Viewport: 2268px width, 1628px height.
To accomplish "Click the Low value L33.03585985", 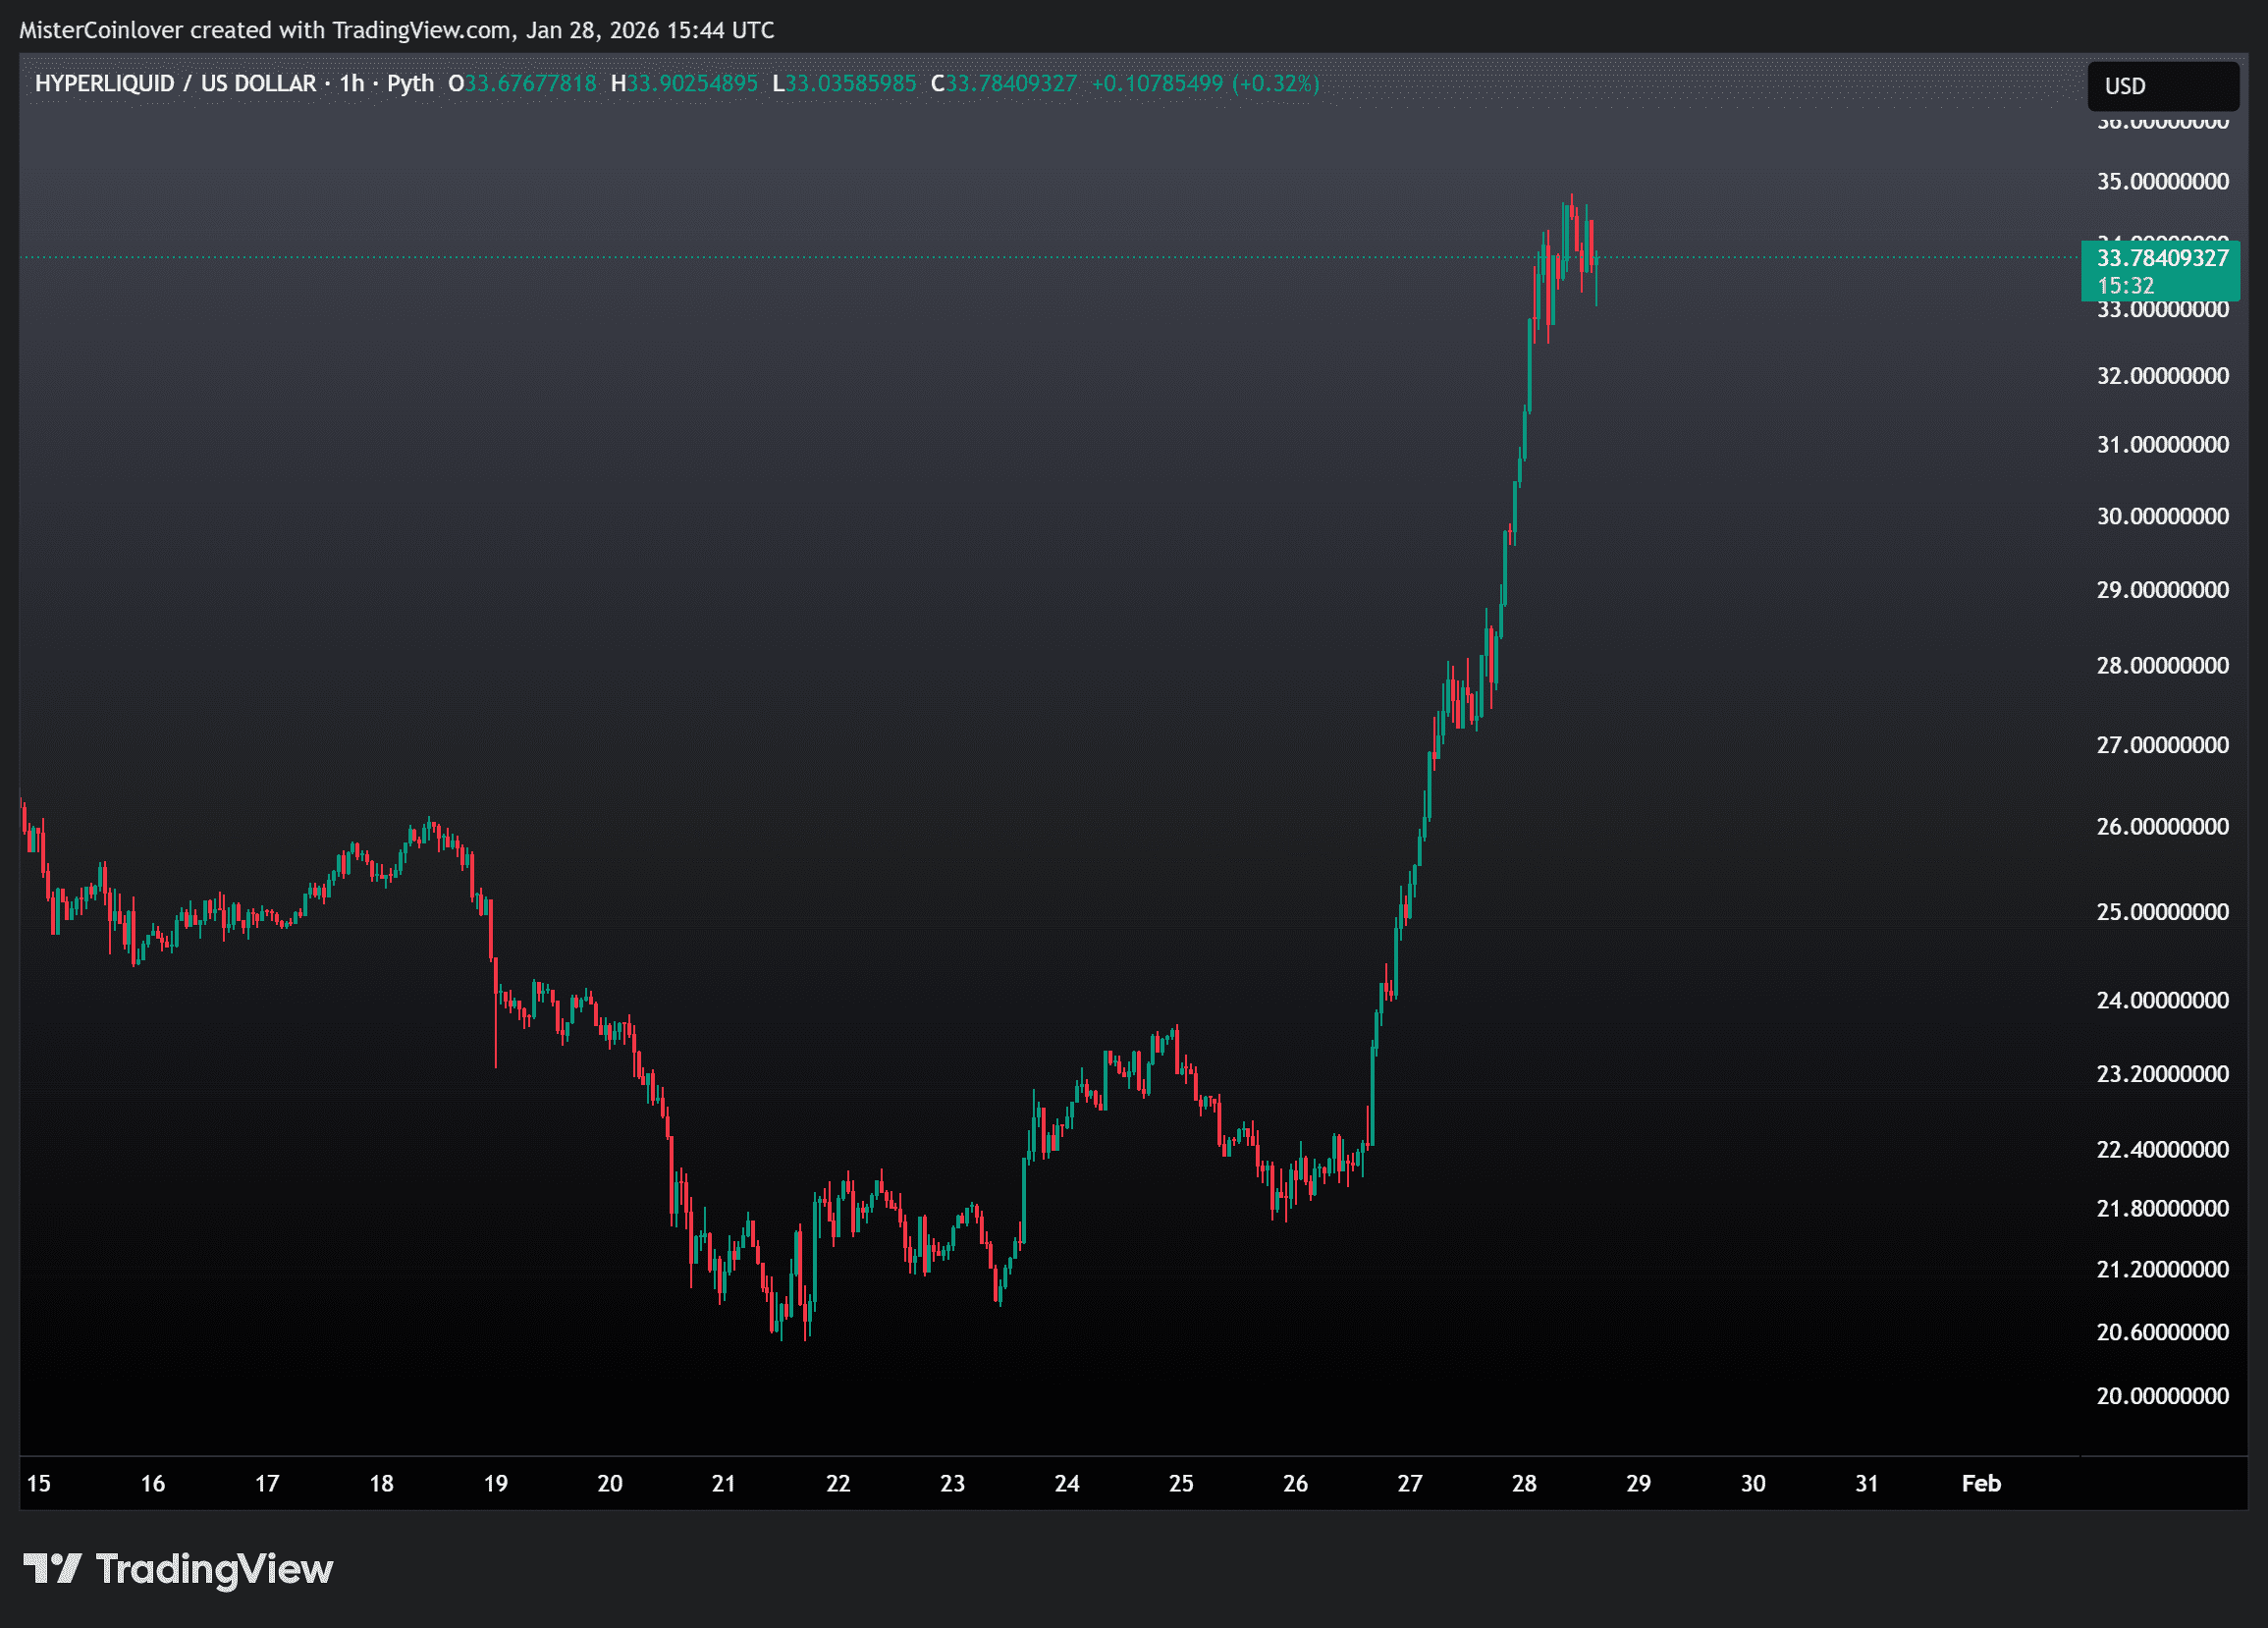I will [x=844, y=83].
